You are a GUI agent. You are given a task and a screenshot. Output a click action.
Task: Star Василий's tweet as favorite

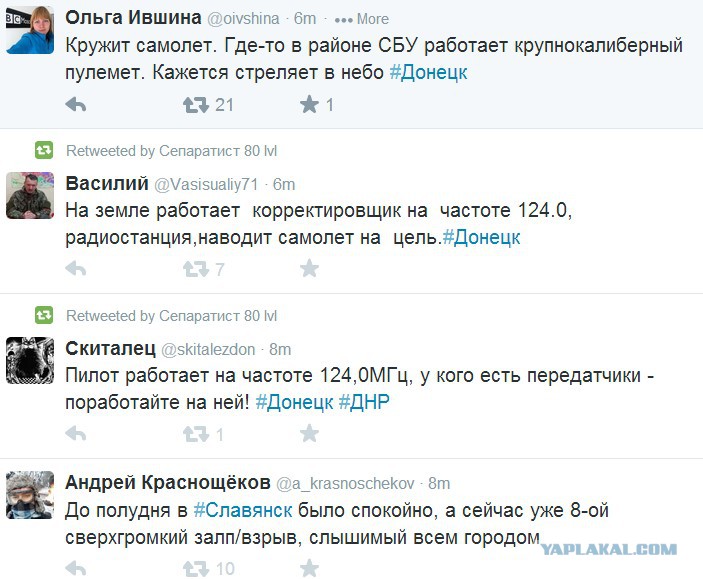(309, 269)
